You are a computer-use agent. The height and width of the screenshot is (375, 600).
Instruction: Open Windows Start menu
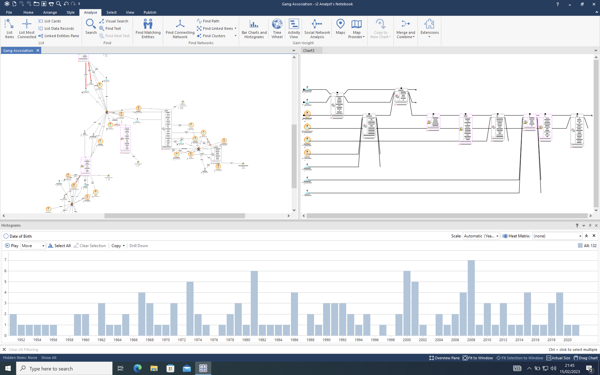pos(8,368)
